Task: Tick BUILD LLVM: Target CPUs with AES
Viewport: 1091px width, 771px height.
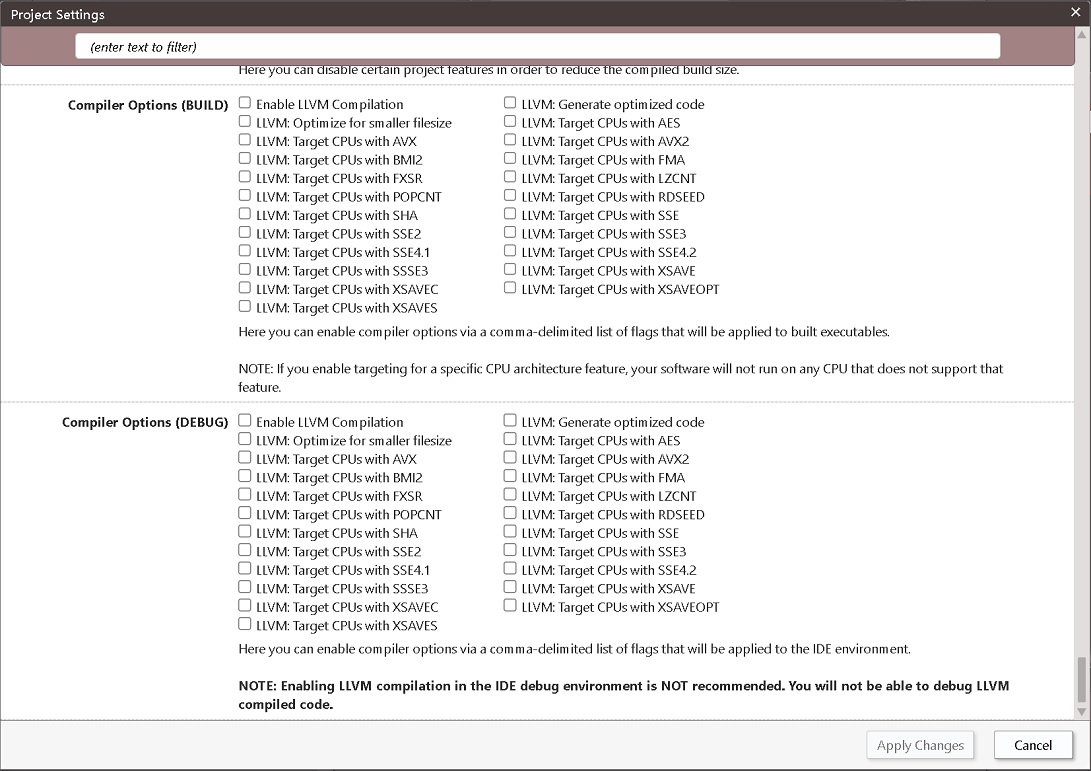Action: click(510, 122)
